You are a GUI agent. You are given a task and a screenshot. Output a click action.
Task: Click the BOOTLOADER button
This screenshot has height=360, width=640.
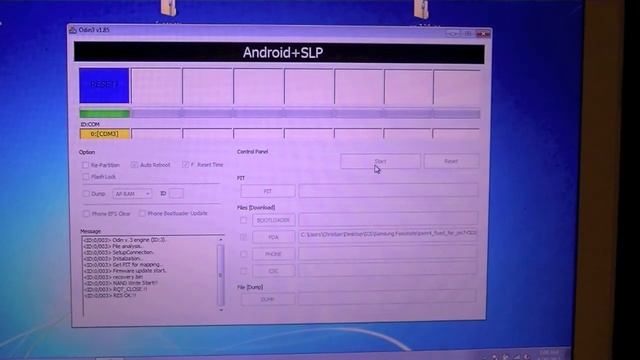[x=273, y=220]
